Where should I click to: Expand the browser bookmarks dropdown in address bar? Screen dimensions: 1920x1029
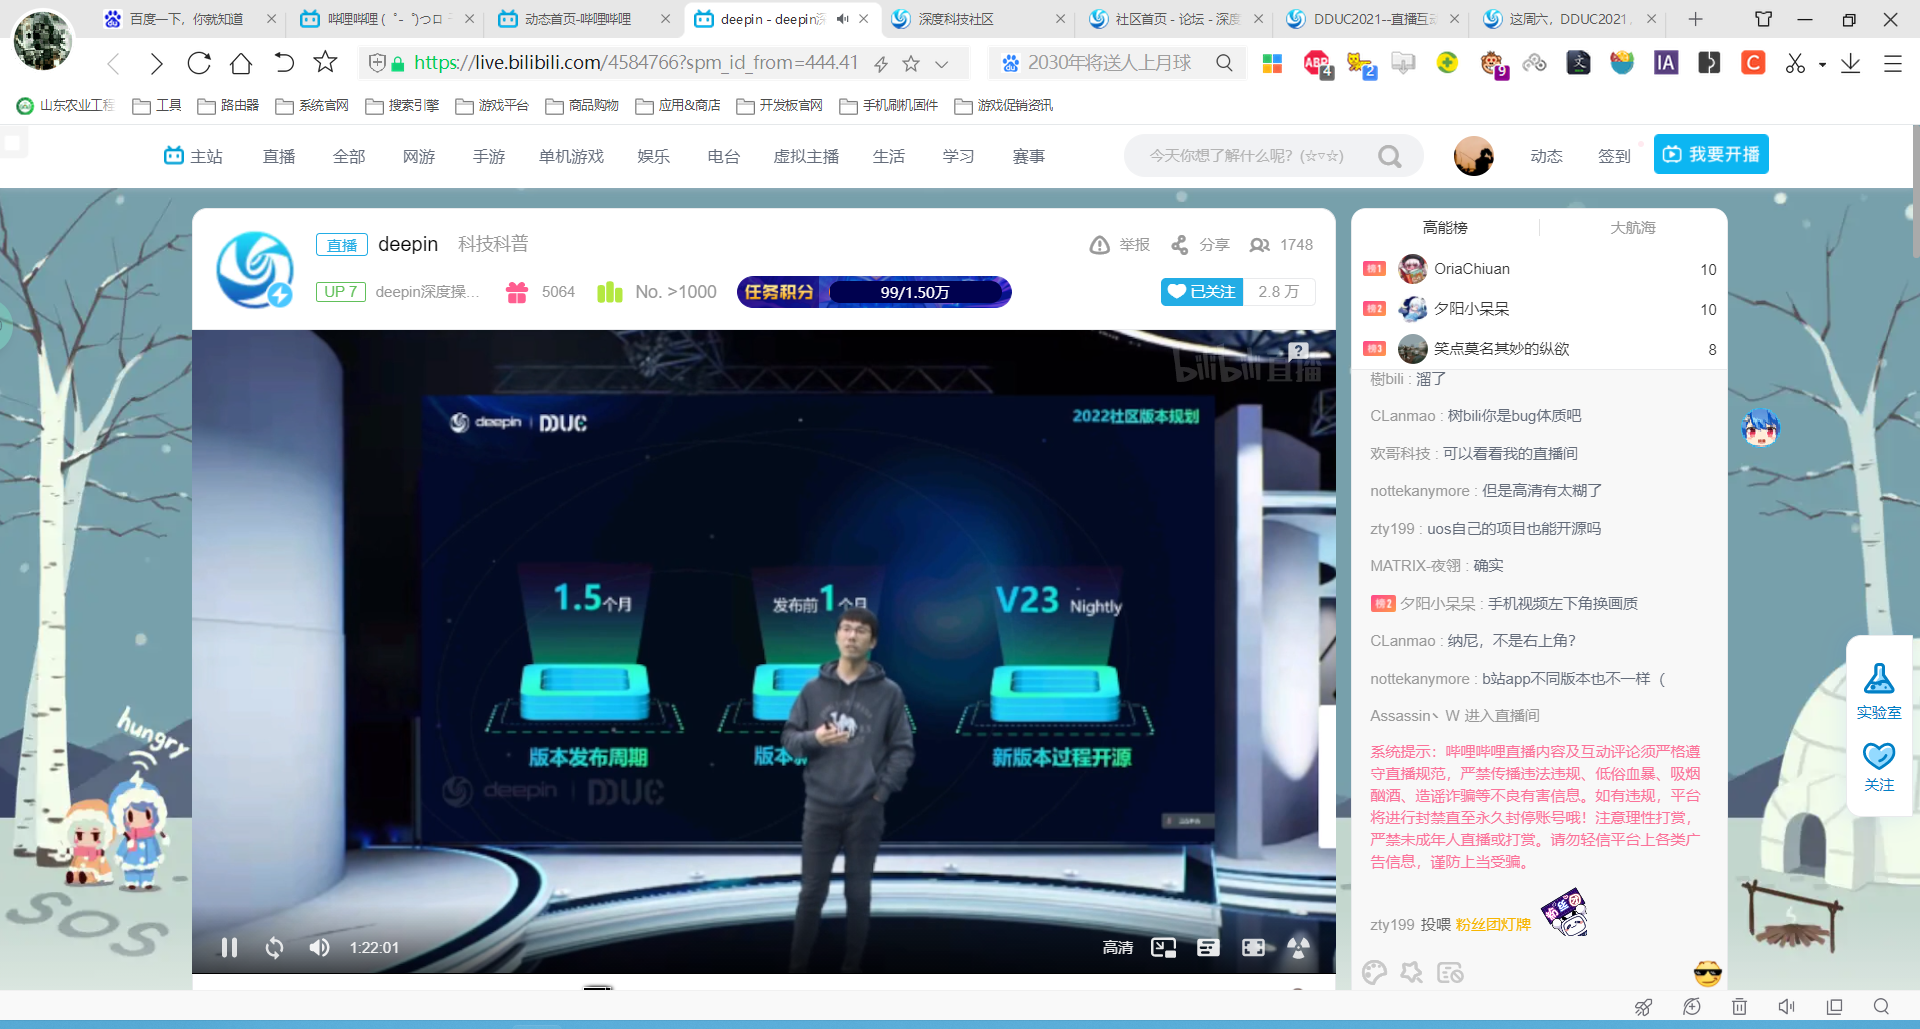click(941, 63)
